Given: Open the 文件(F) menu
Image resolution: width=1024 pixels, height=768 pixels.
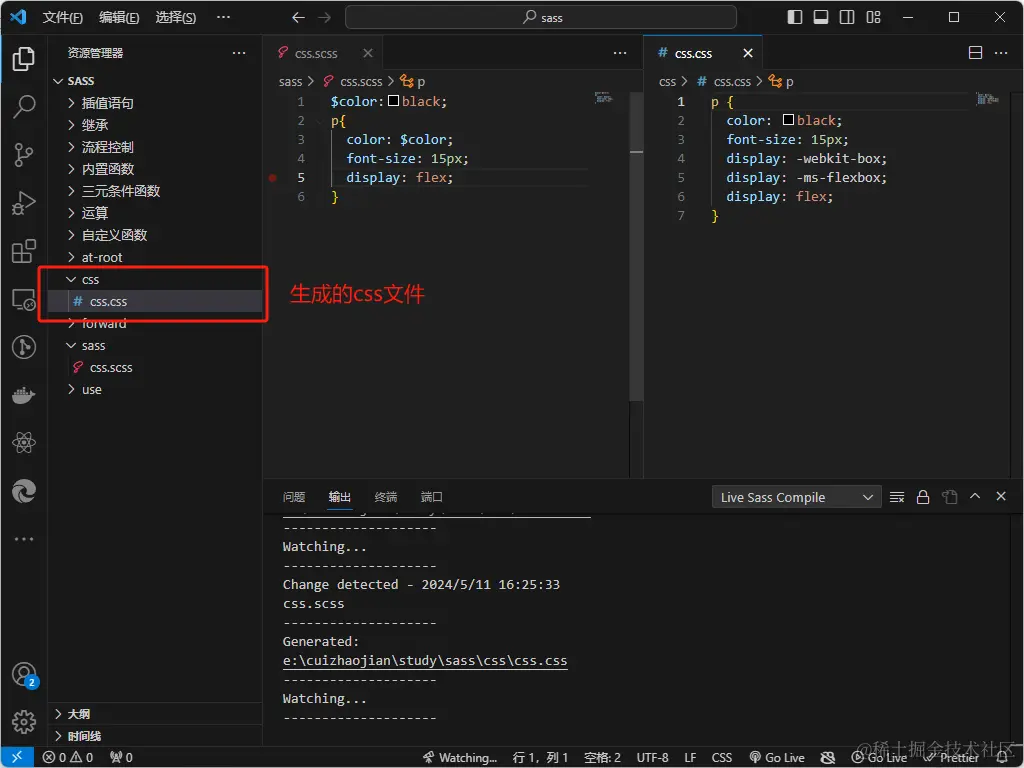Looking at the screenshot, I should (x=62, y=17).
